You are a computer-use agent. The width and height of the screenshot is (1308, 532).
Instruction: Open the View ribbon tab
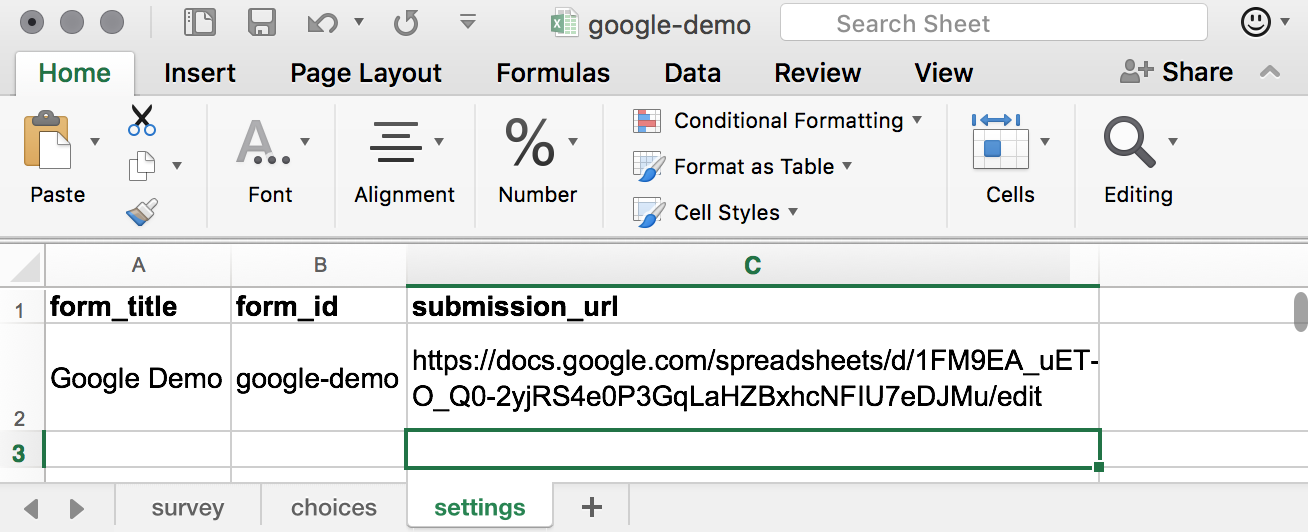tap(944, 73)
